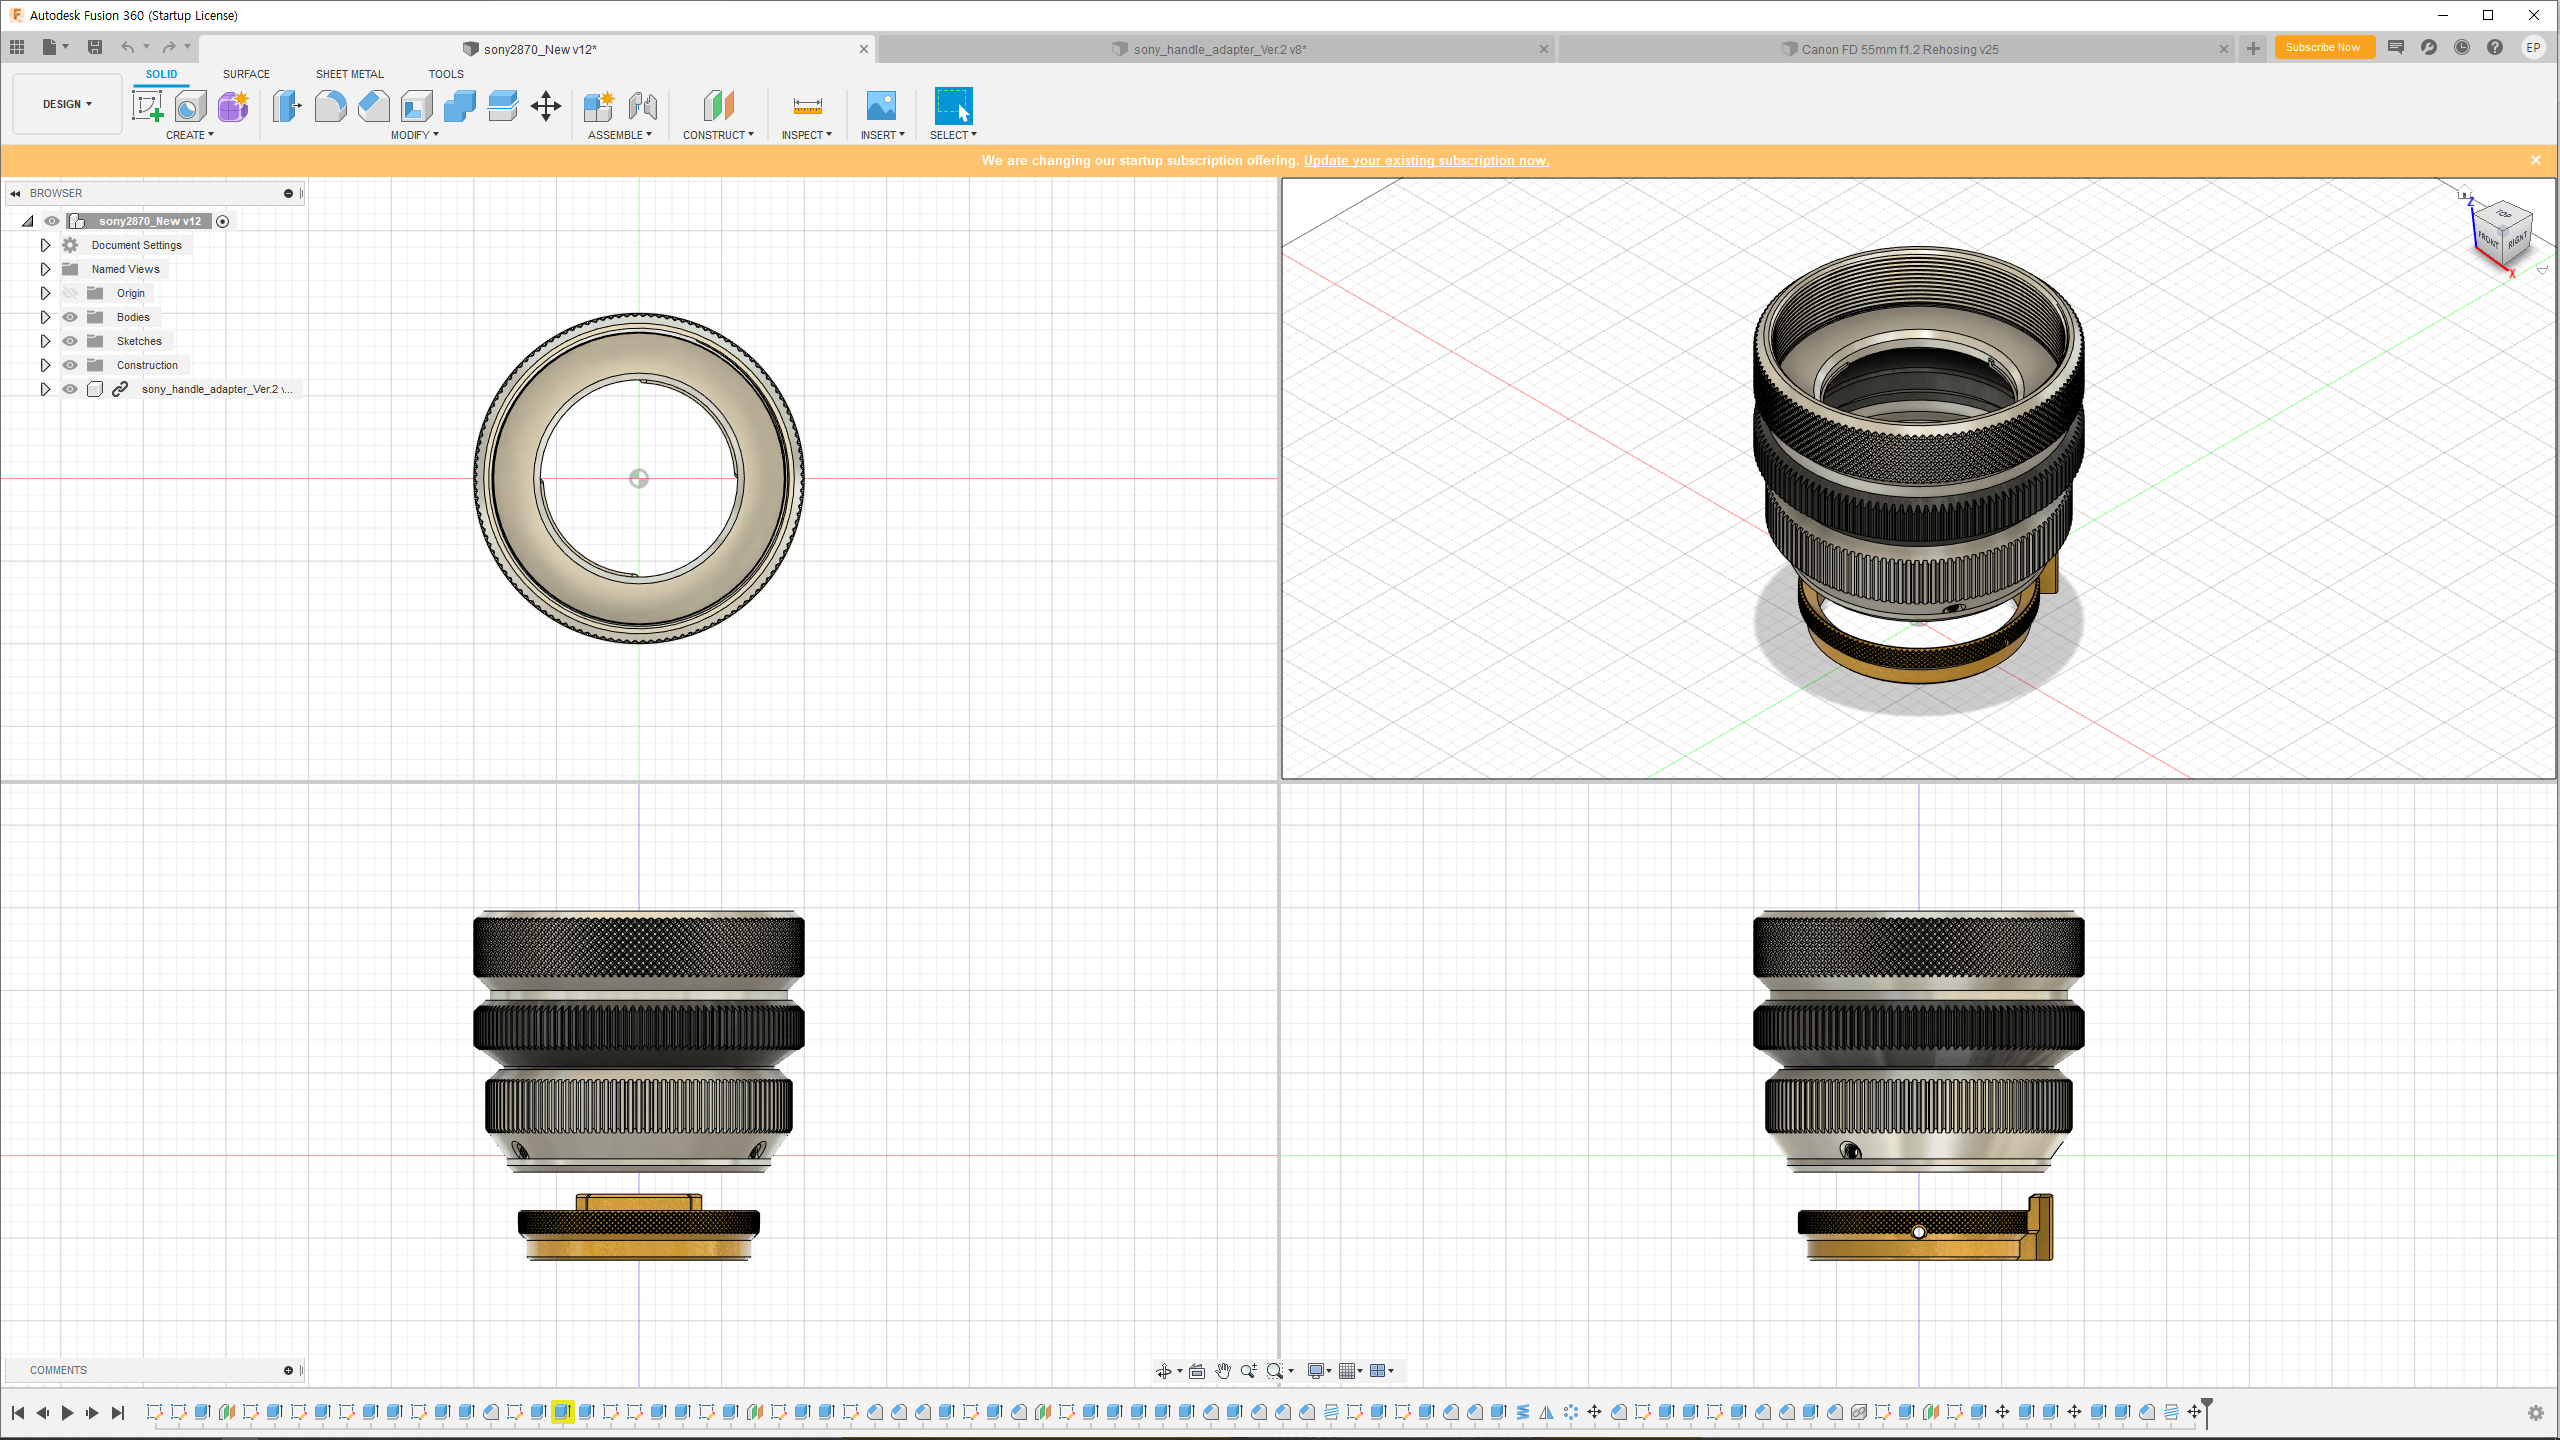
Task: Toggle visibility of Bodies folder
Action: point(70,317)
